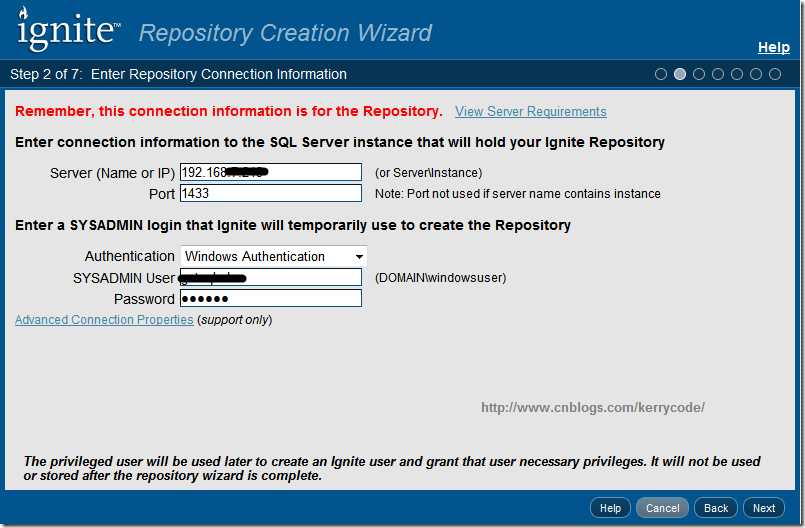Image resolution: width=805 pixels, height=528 pixels.
Task: Click the SYSADMIN User input field
Action: coord(271,277)
